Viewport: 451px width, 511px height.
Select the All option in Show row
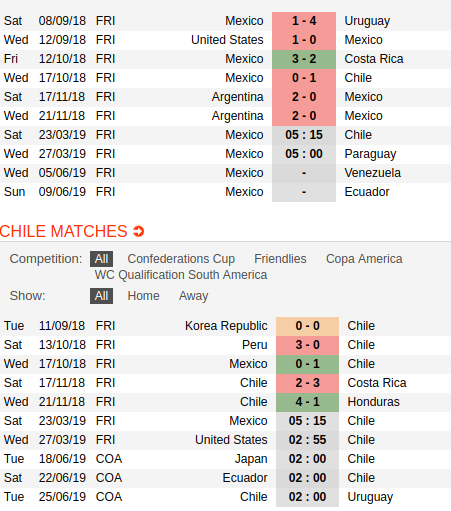tap(101, 296)
